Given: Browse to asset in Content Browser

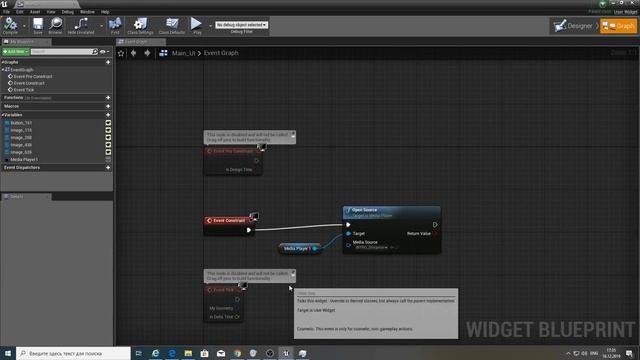Looking at the screenshot, I should [56, 26].
